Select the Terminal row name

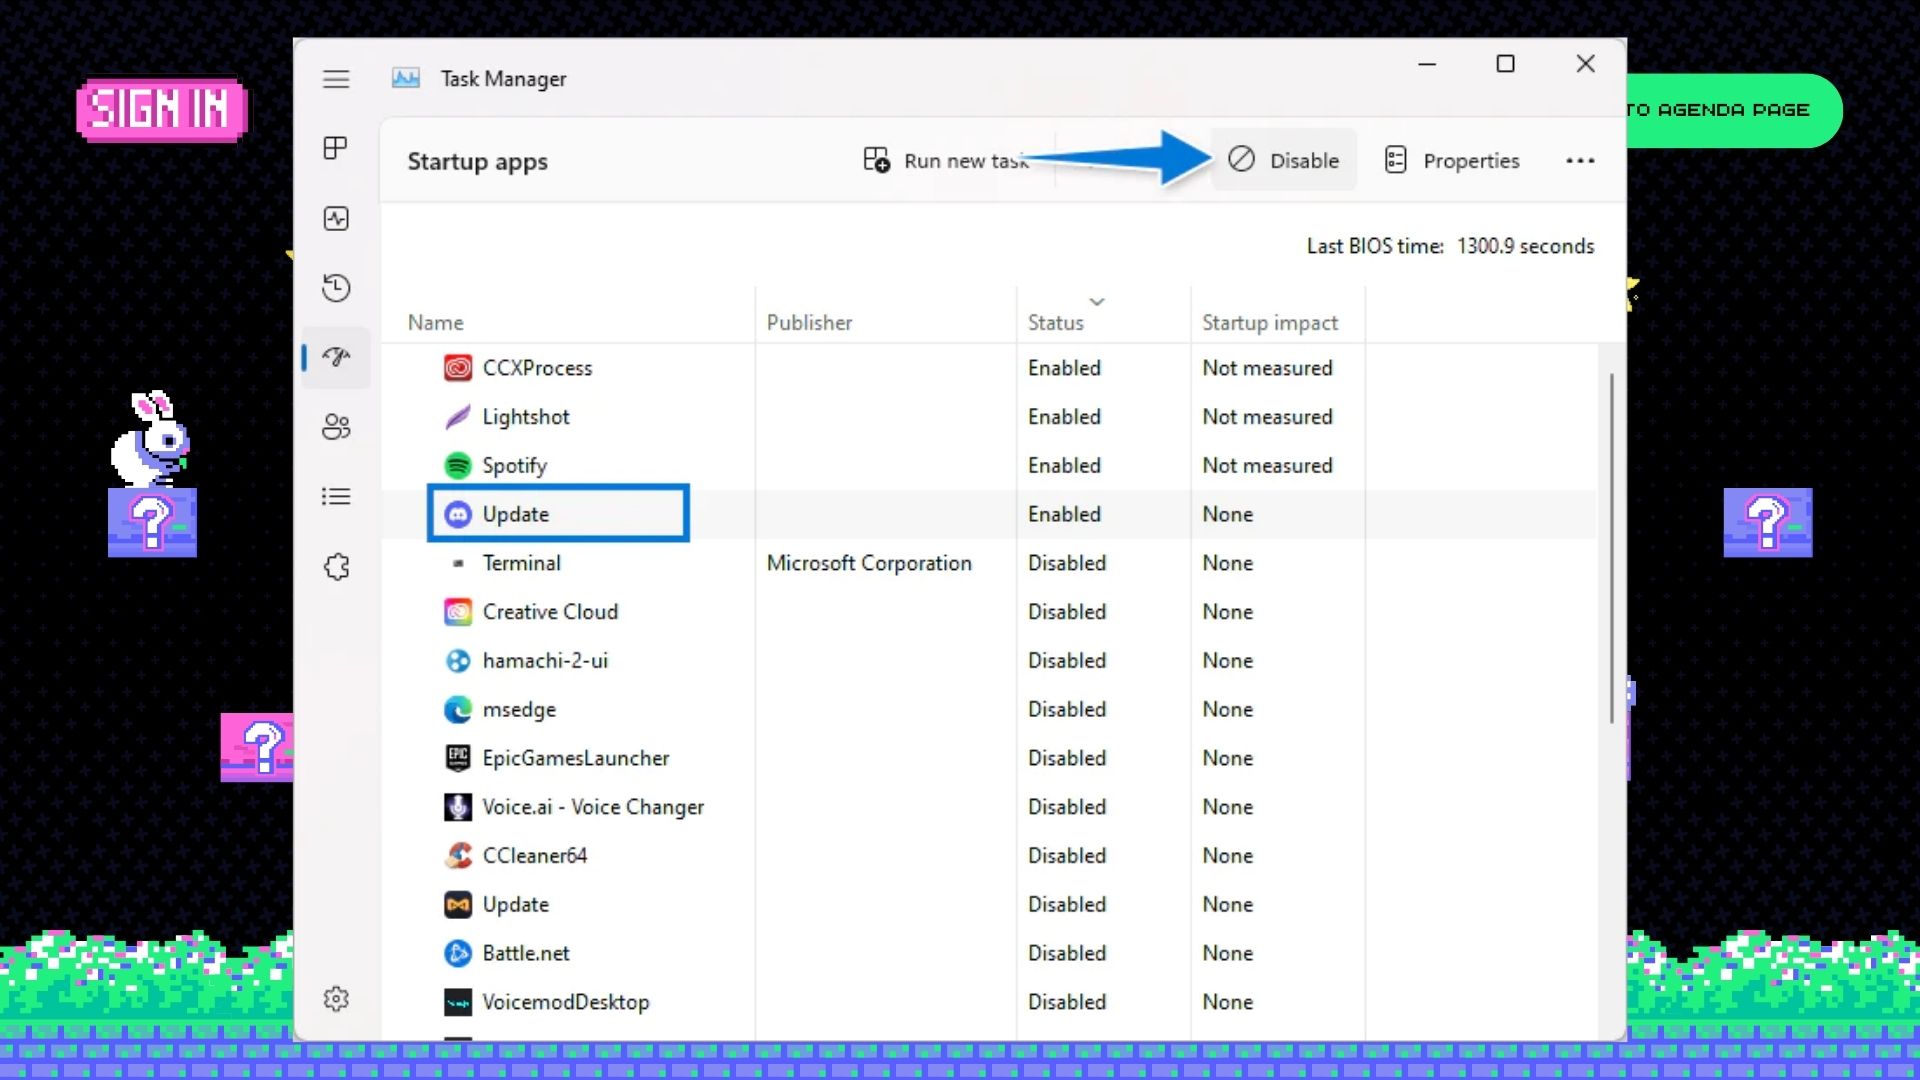coord(521,563)
